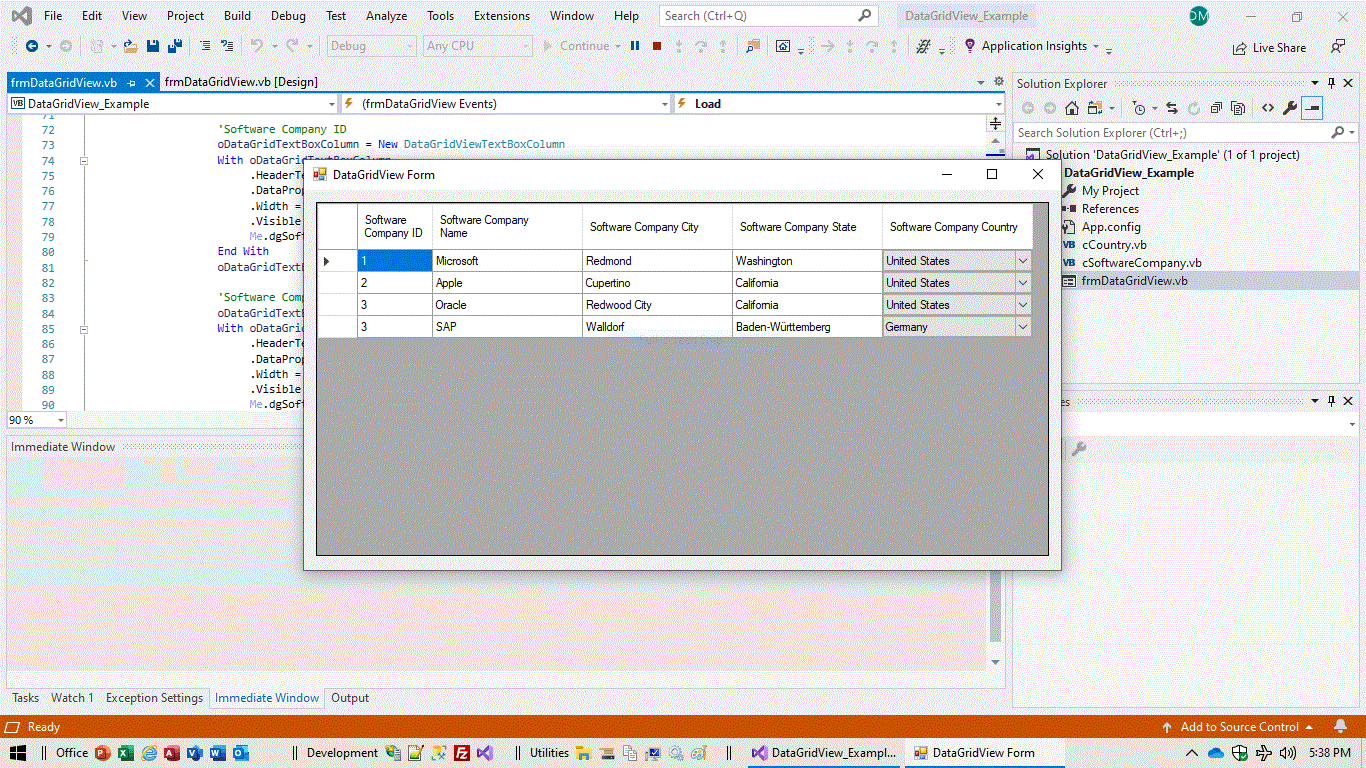Click the Stop Debugging icon

(x=655, y=46)
